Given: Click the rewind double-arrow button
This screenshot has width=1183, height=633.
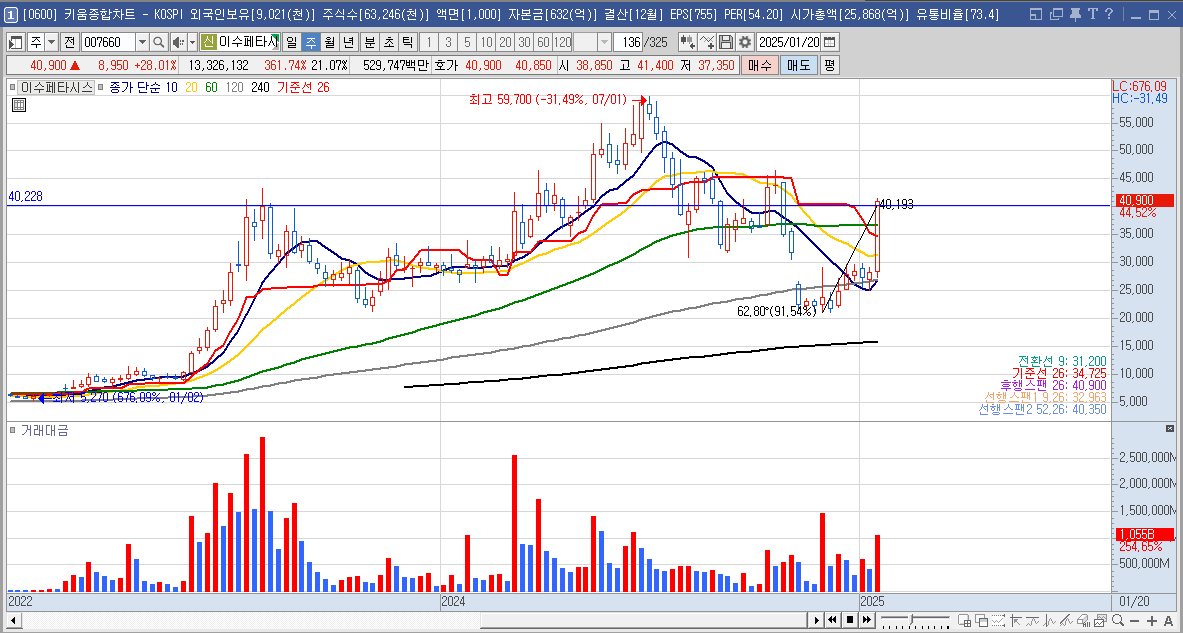Looking at the screenshot, I should pos(833,620).
